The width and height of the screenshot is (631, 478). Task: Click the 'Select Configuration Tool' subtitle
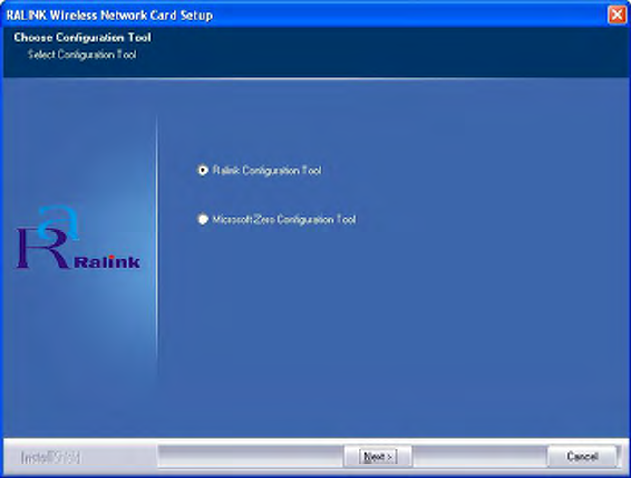[82, 55]
